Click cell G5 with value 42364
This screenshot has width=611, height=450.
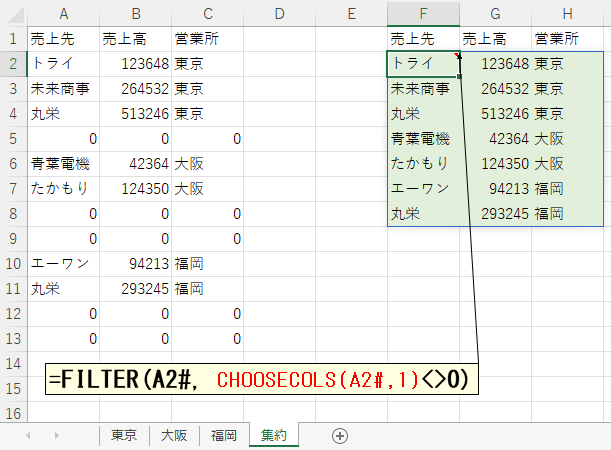[495, 139]
